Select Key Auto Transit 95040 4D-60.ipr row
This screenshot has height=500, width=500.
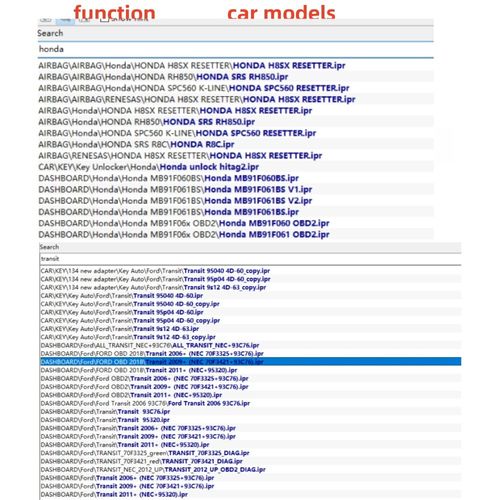pyautogui.click(x=250, y=296)
